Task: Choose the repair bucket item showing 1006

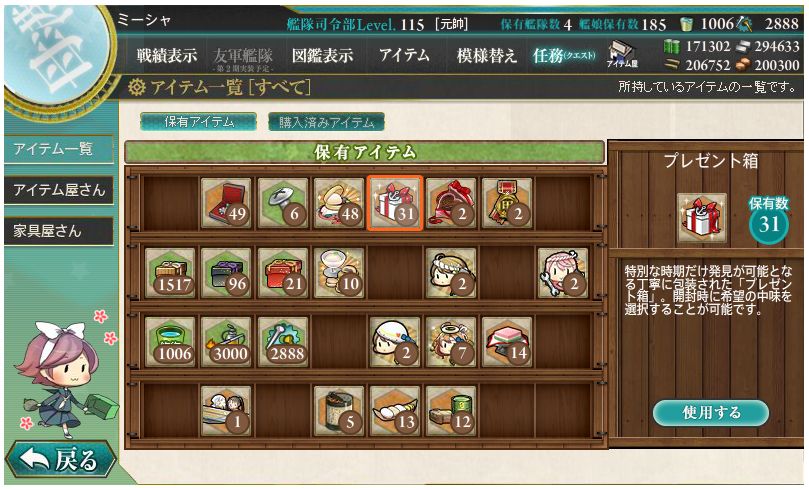Action: coord(170,342)
